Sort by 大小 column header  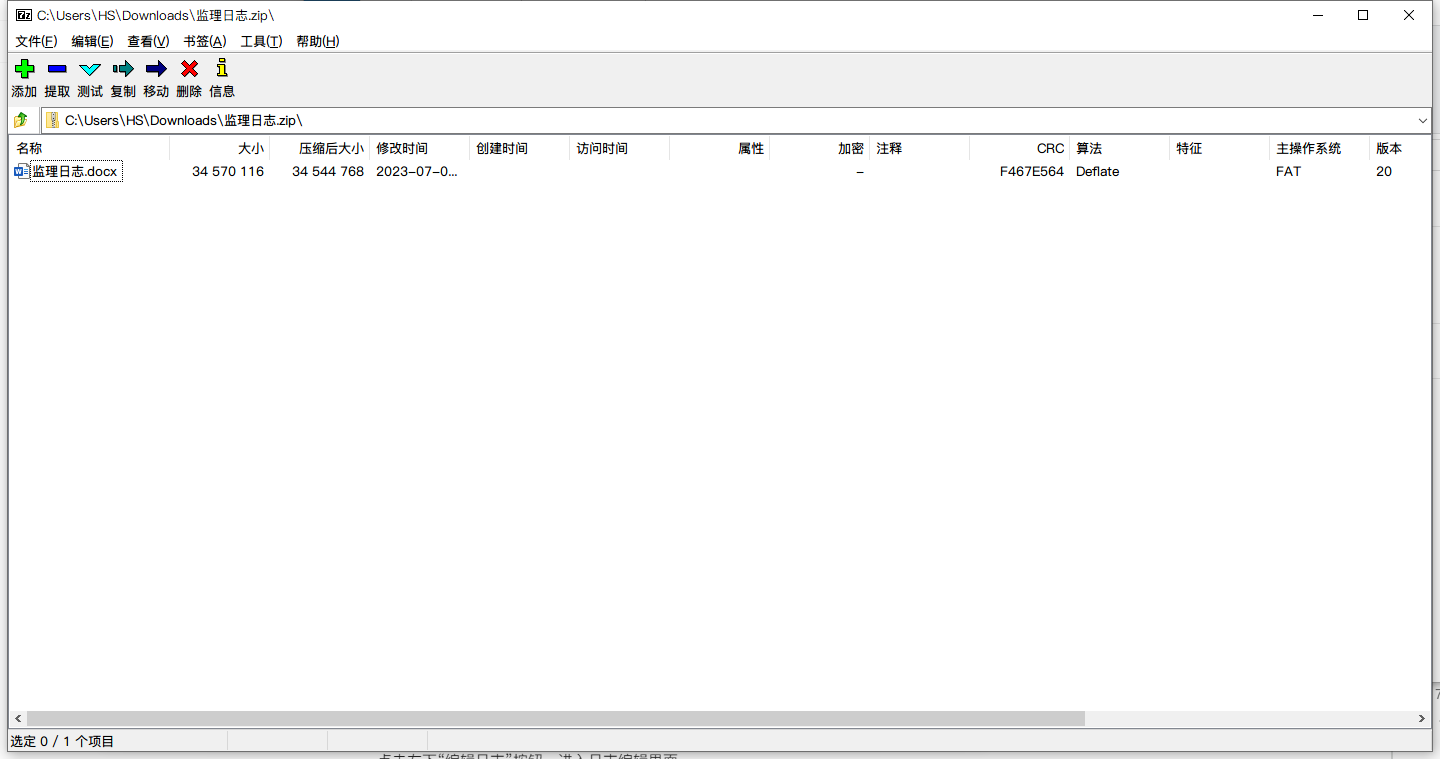(219, 148)
